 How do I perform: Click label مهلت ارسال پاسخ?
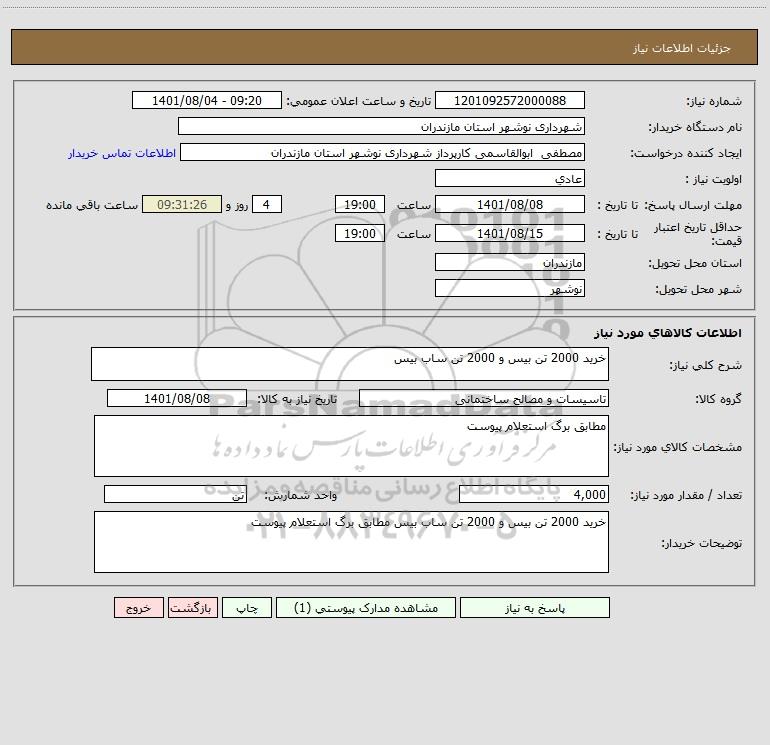pos(692,205)
